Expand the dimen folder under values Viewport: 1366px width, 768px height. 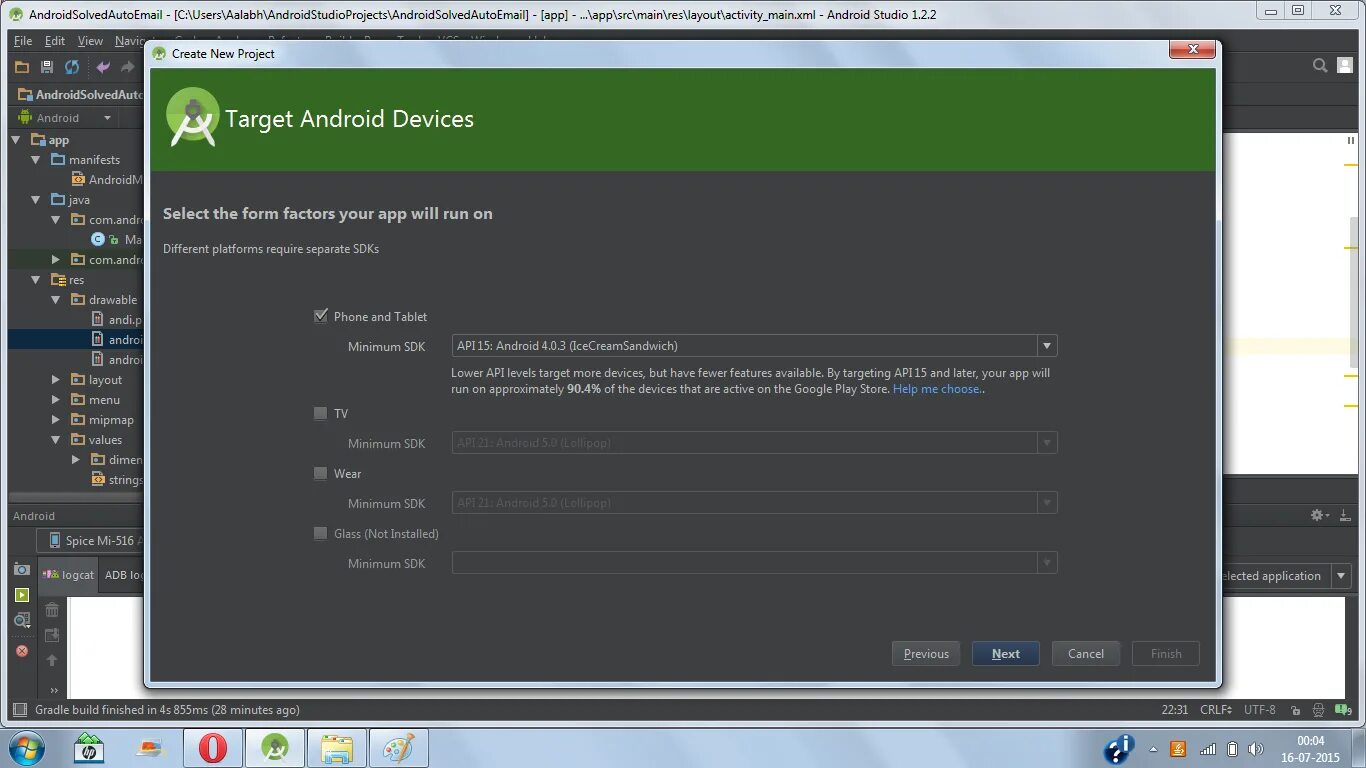(76, 460)
